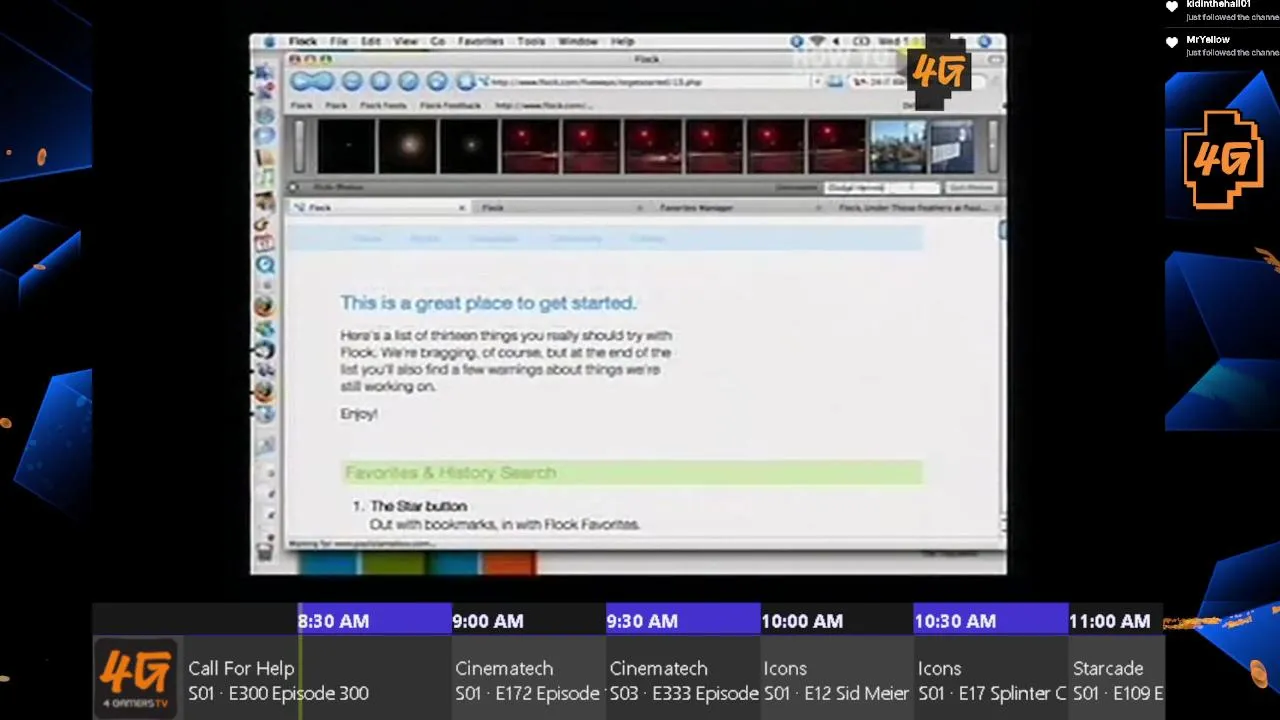Click the magnifying glass icon in the Dock
This screenshot has height=720, width=1280.
[265, 264]
